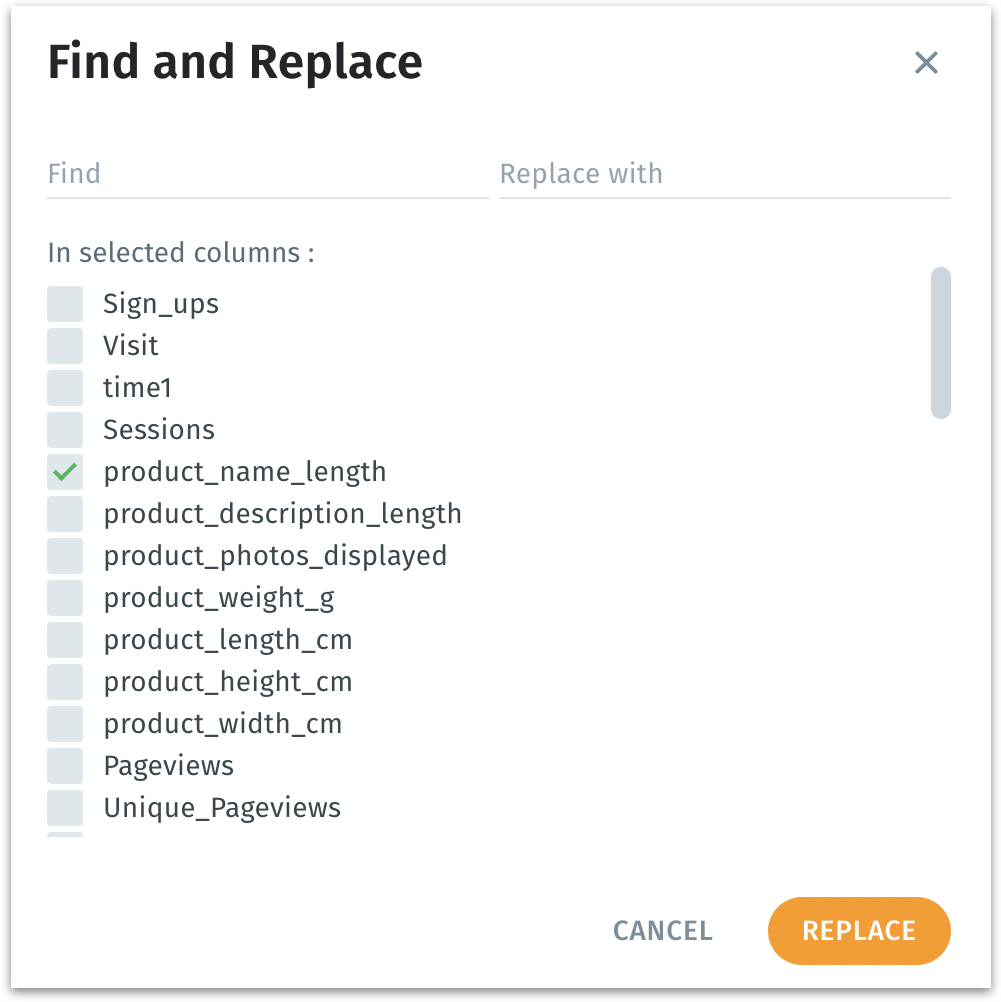Close the Find and Replace dialog

pos(926,63)
